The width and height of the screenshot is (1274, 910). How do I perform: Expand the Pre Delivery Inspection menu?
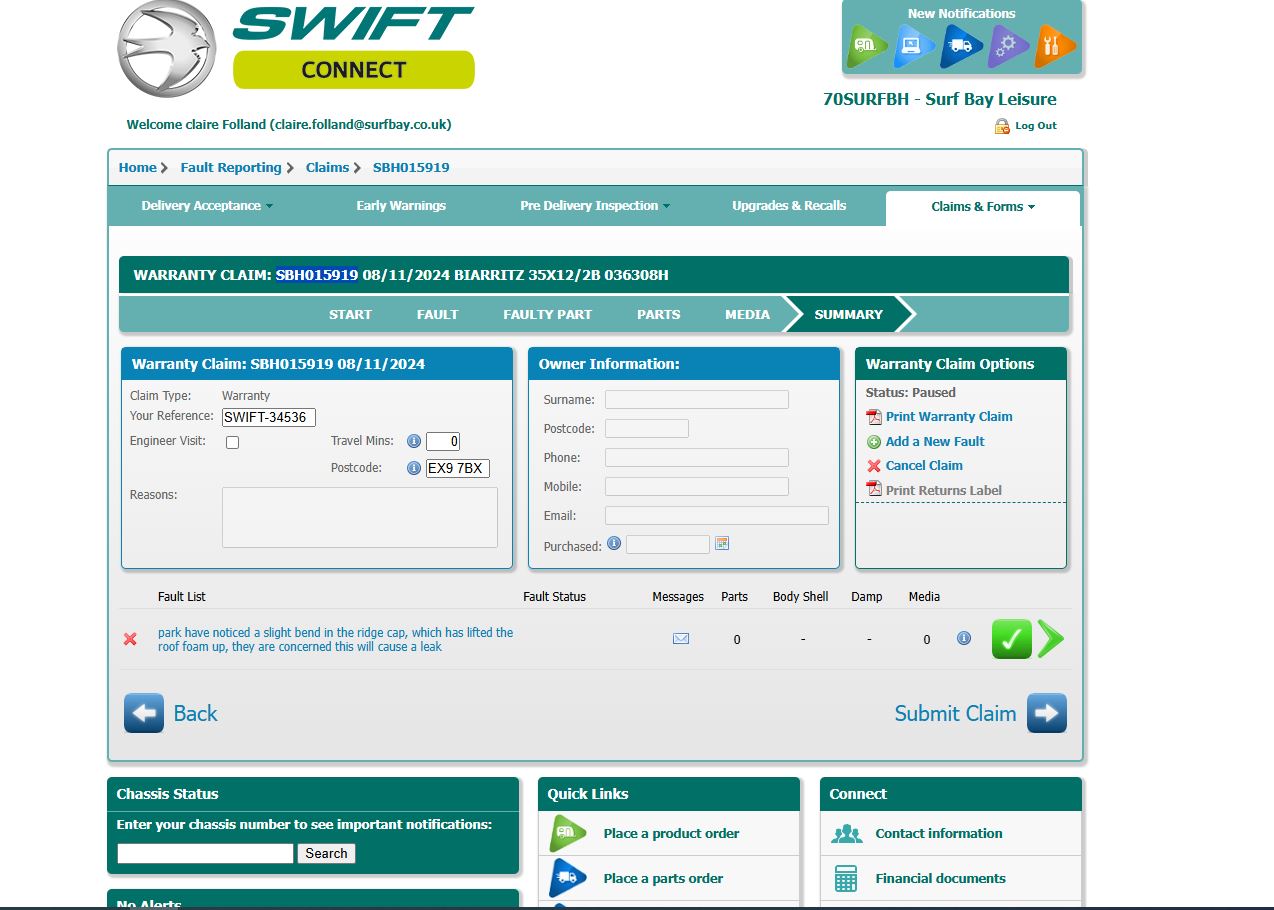coord(595,206)
